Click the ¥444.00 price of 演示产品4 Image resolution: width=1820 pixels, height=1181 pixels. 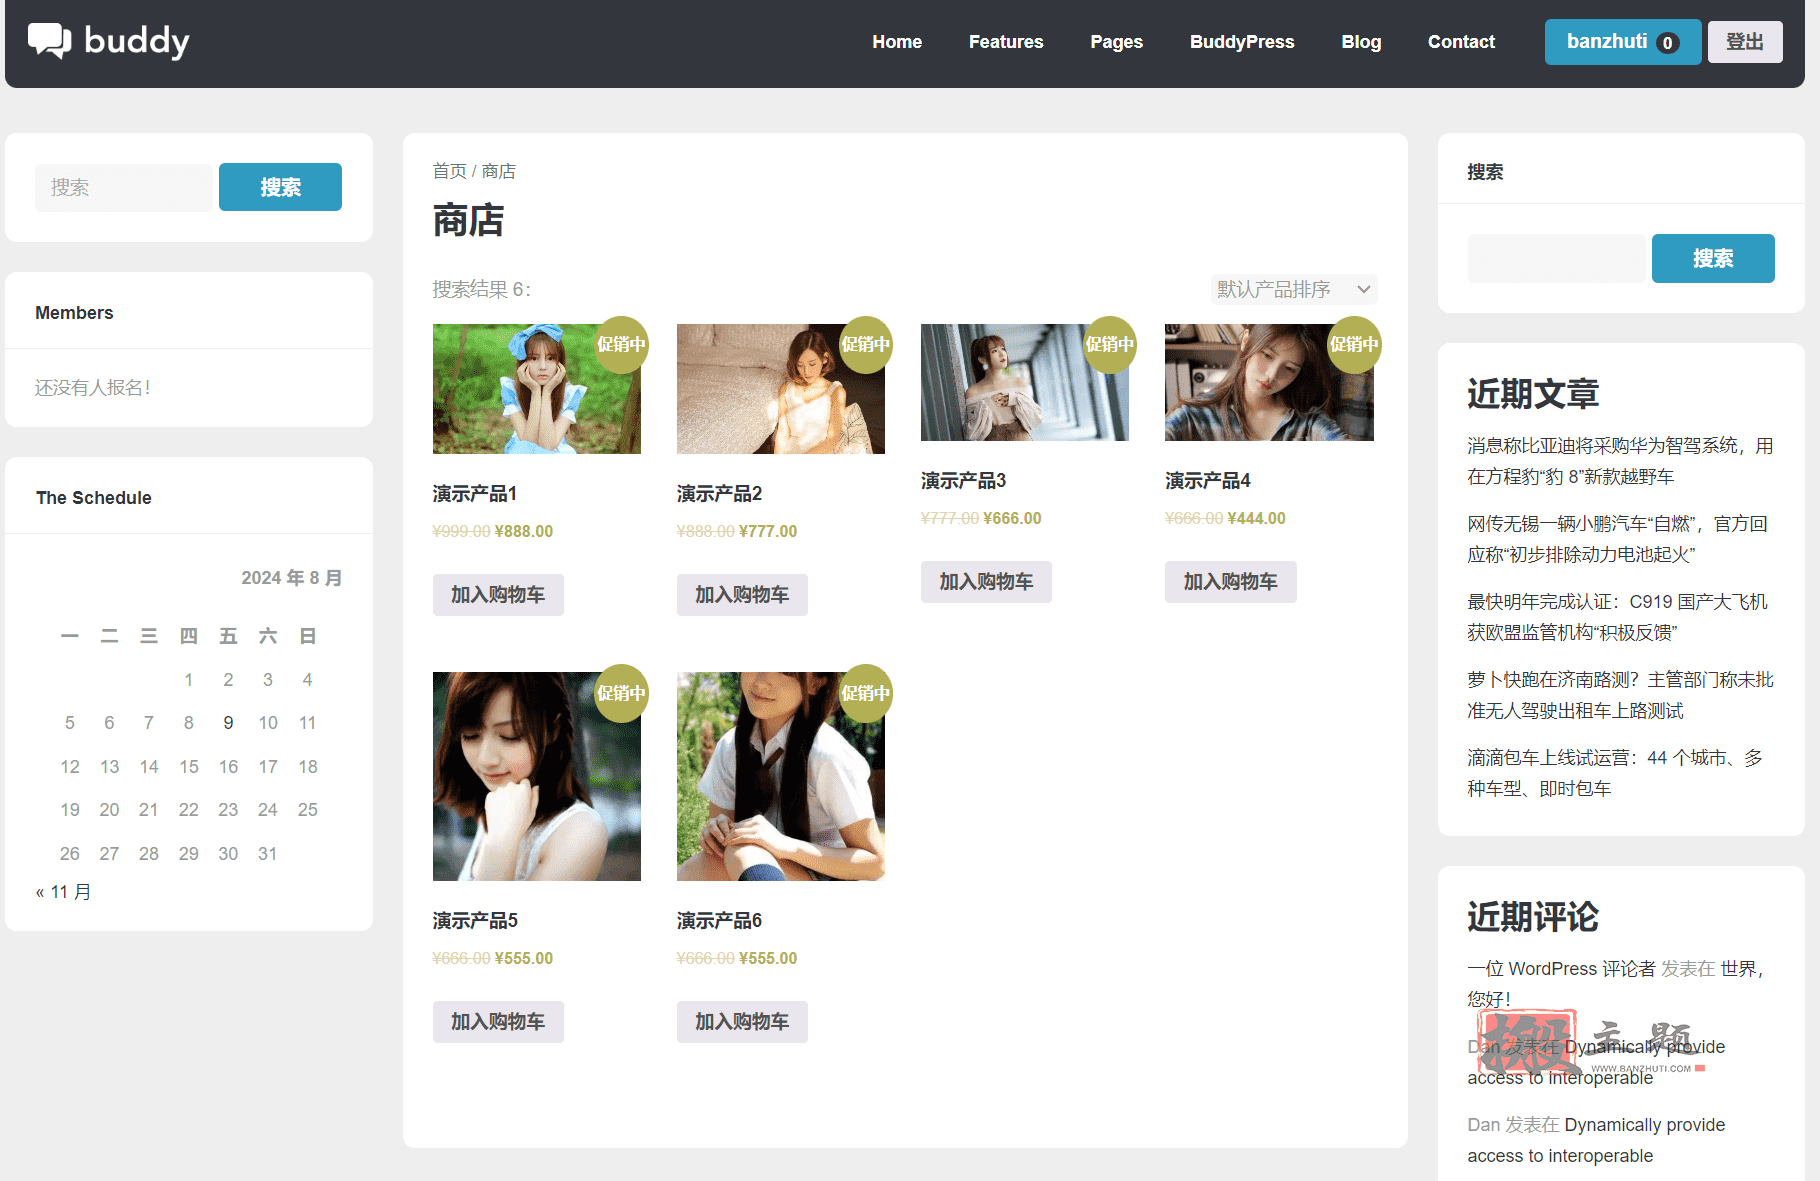1256,519
